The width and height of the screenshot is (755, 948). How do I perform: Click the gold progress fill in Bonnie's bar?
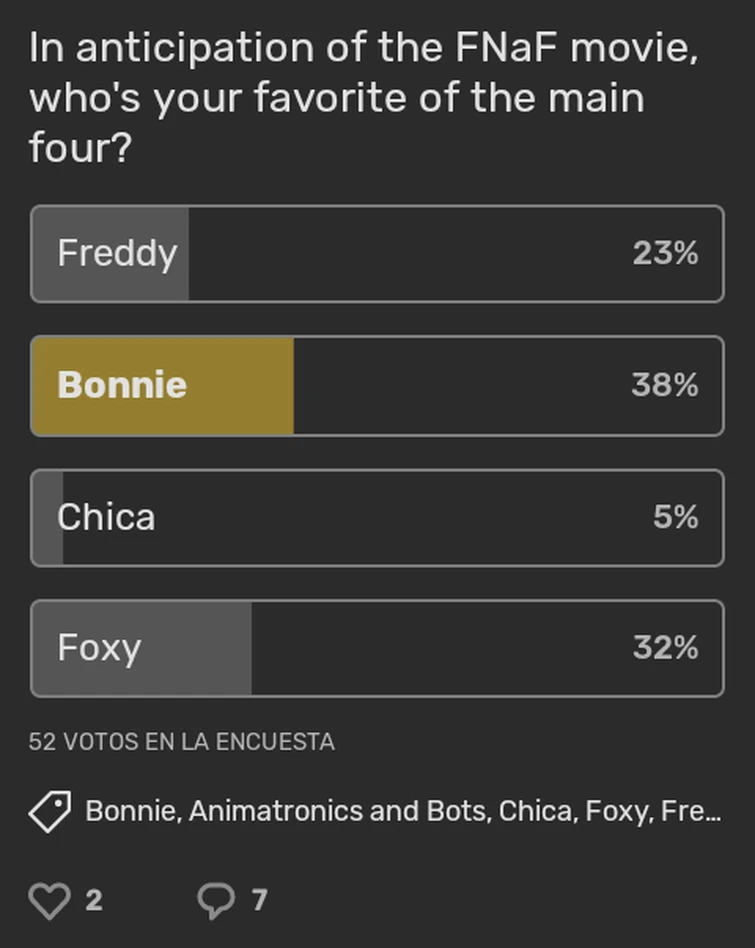(240, 385)
